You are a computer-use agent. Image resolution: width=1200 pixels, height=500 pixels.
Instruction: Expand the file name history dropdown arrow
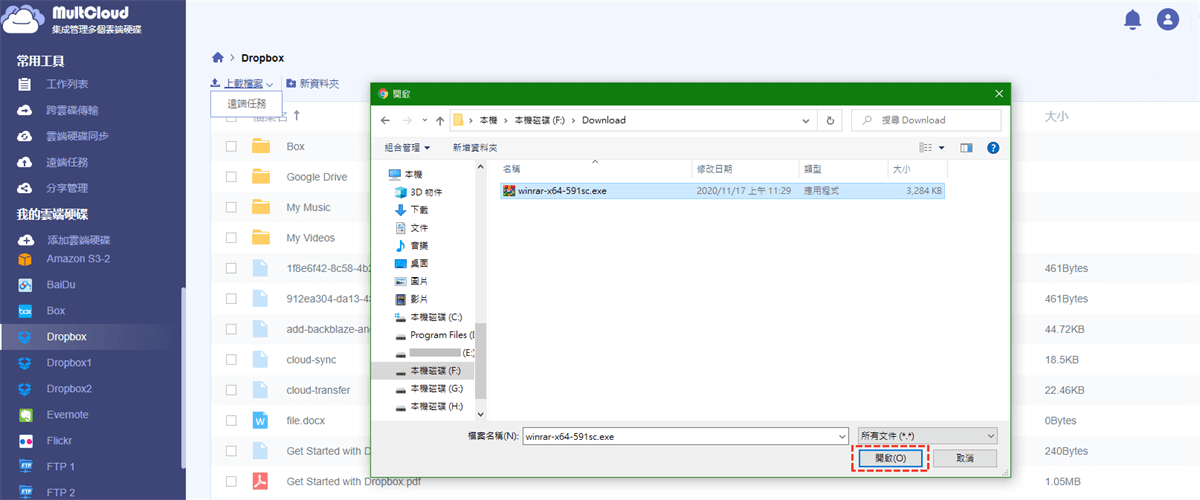click(841, 436)
